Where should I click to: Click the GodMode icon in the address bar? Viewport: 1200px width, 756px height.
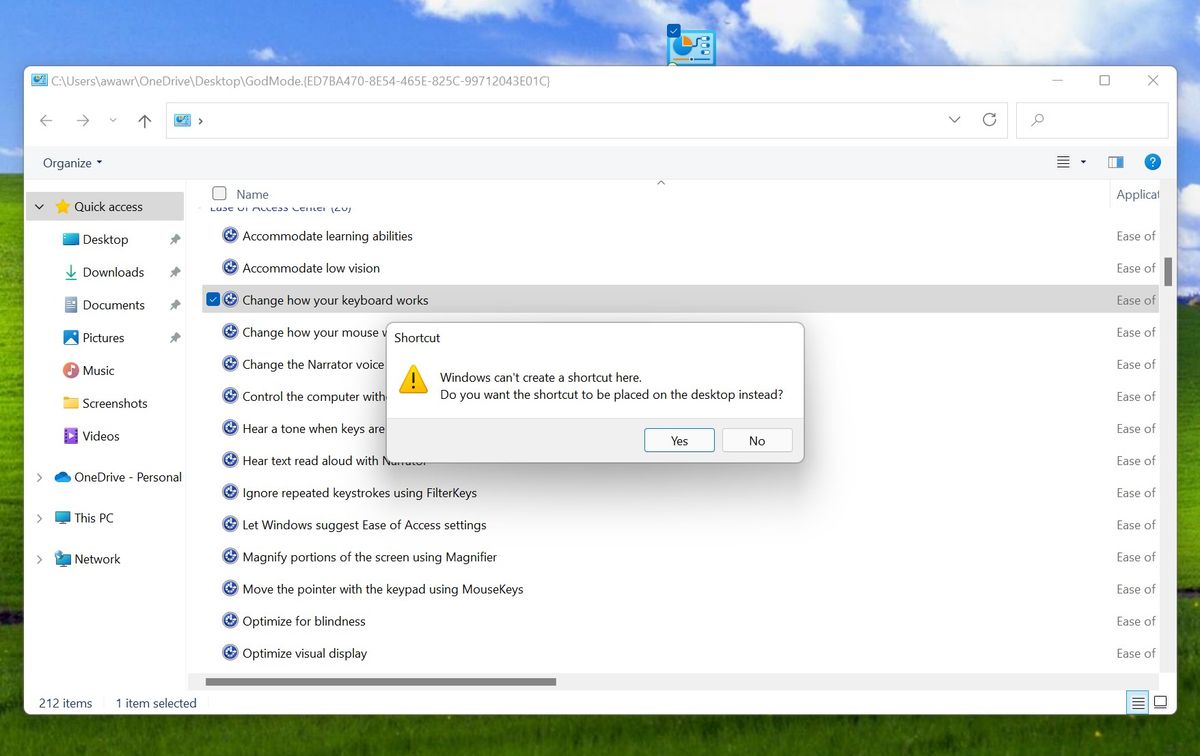[184, 119]
